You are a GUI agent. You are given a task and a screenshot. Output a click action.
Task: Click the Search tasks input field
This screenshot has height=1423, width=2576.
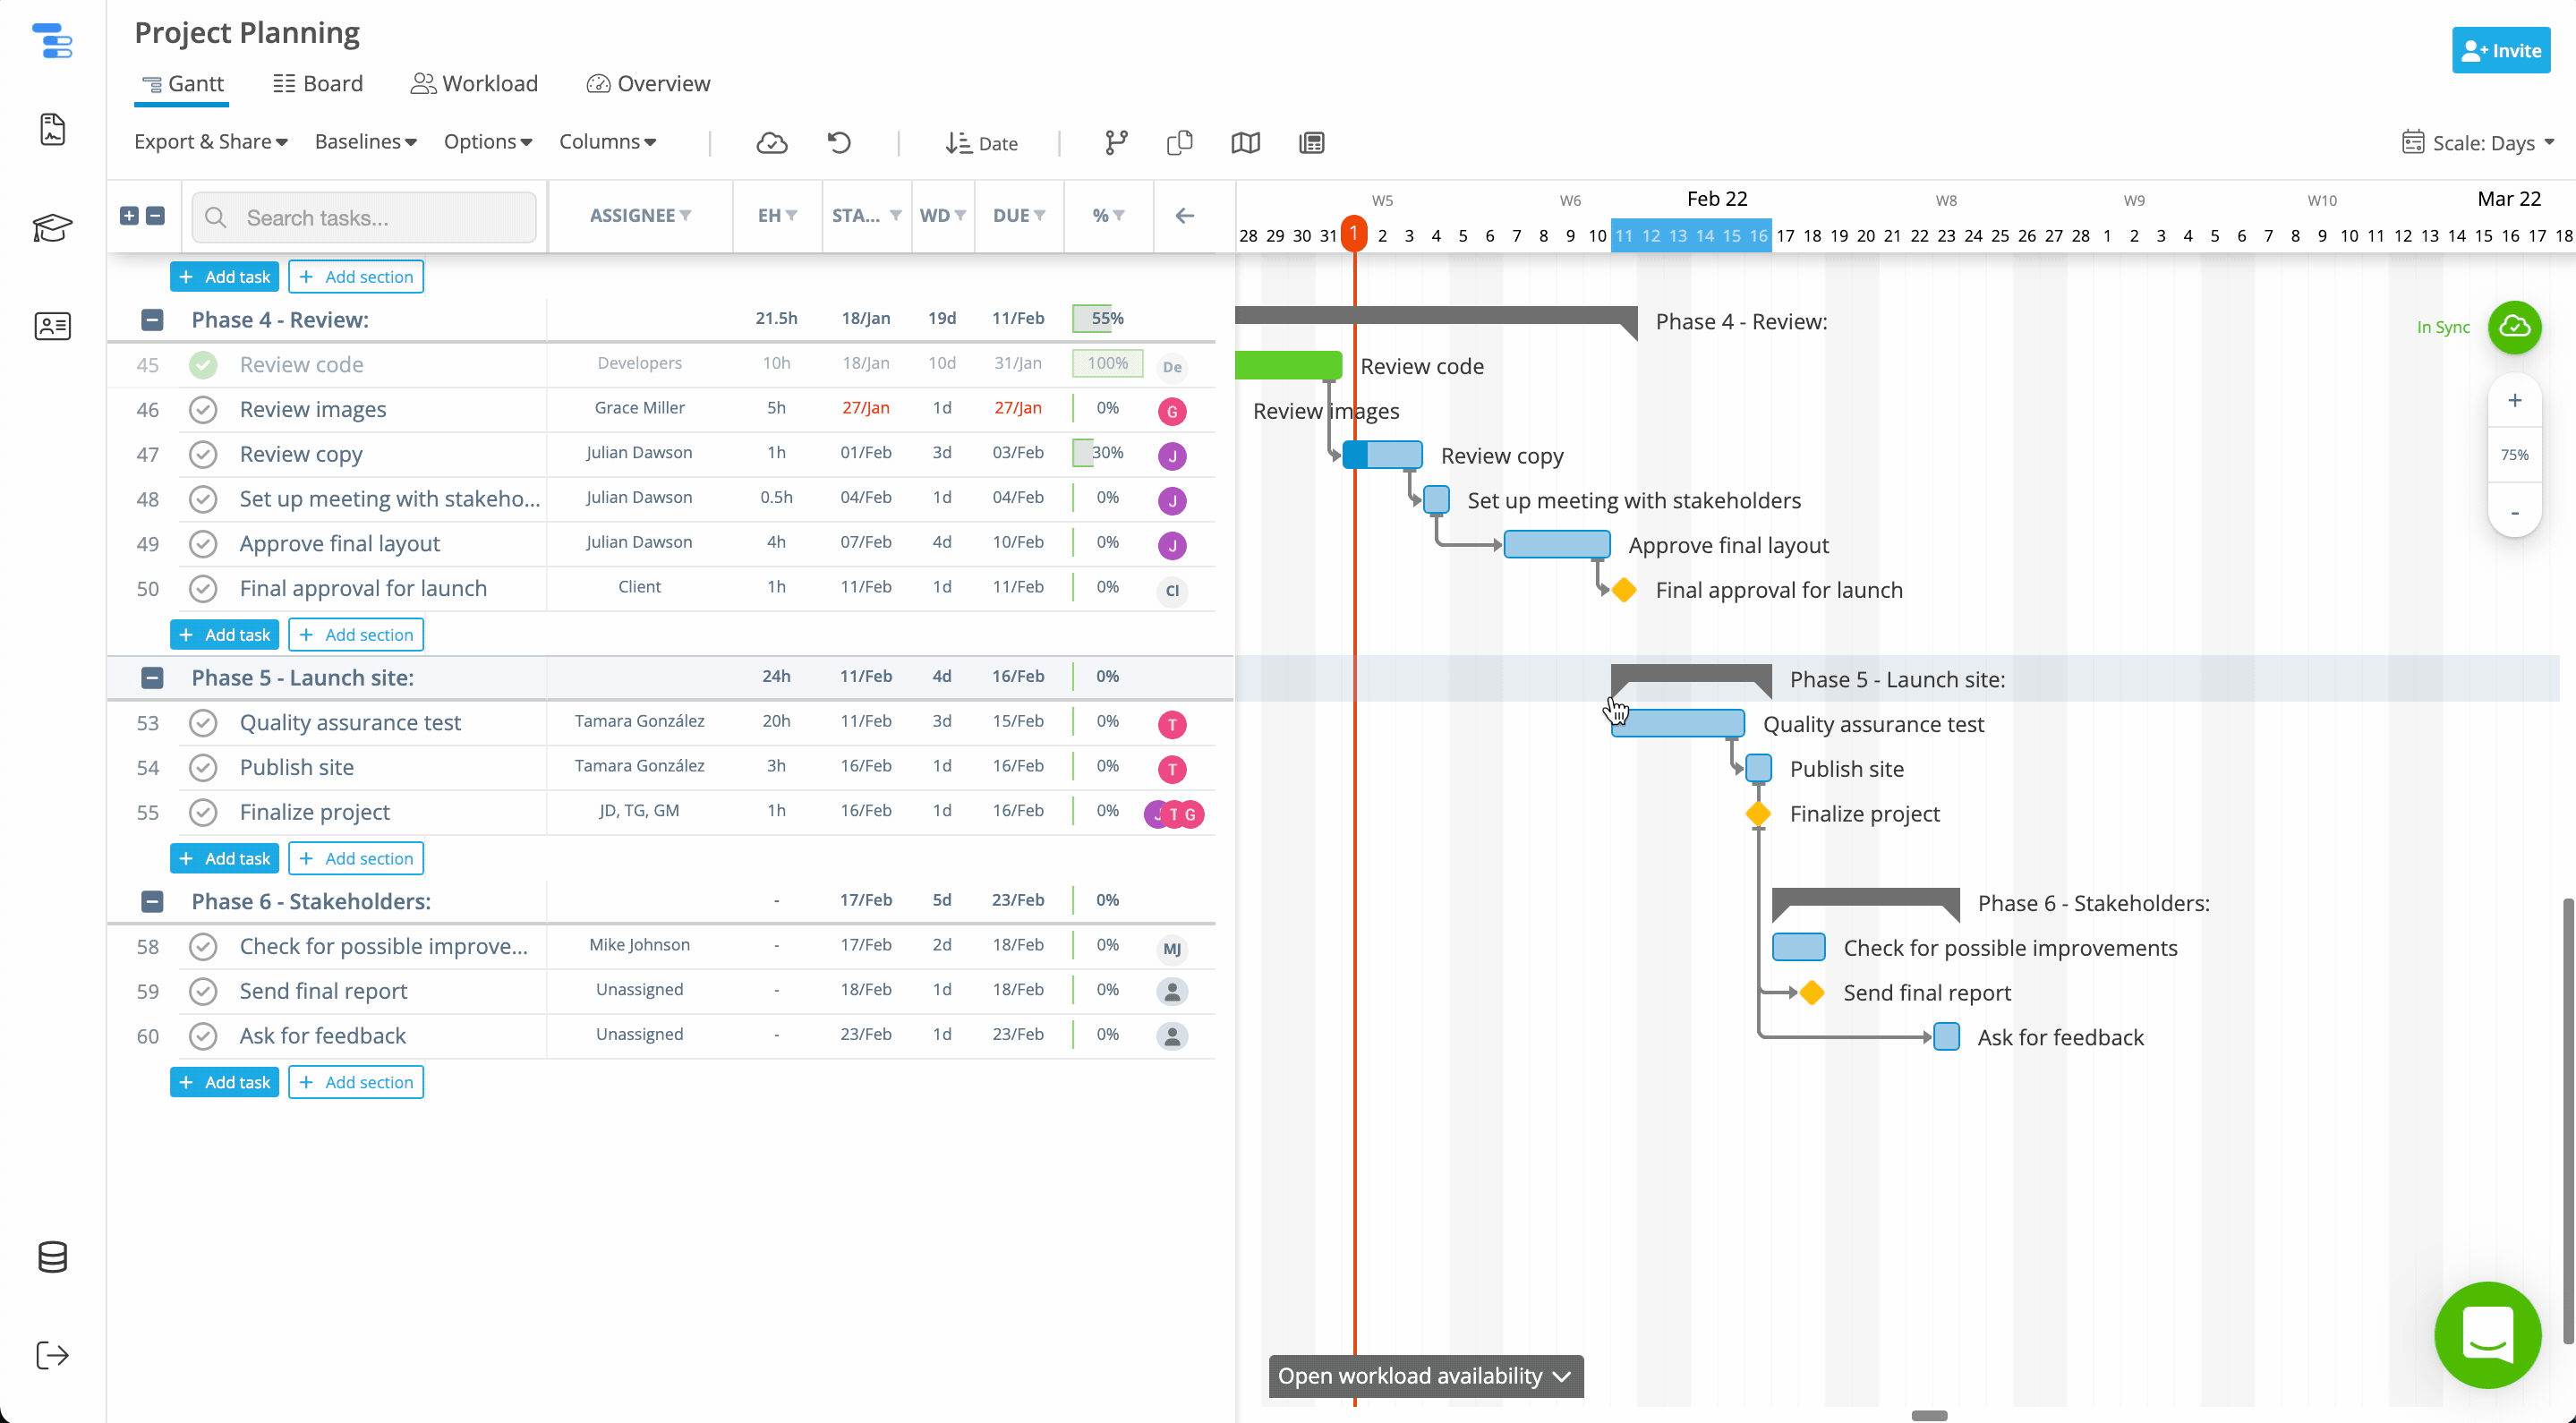364,217
